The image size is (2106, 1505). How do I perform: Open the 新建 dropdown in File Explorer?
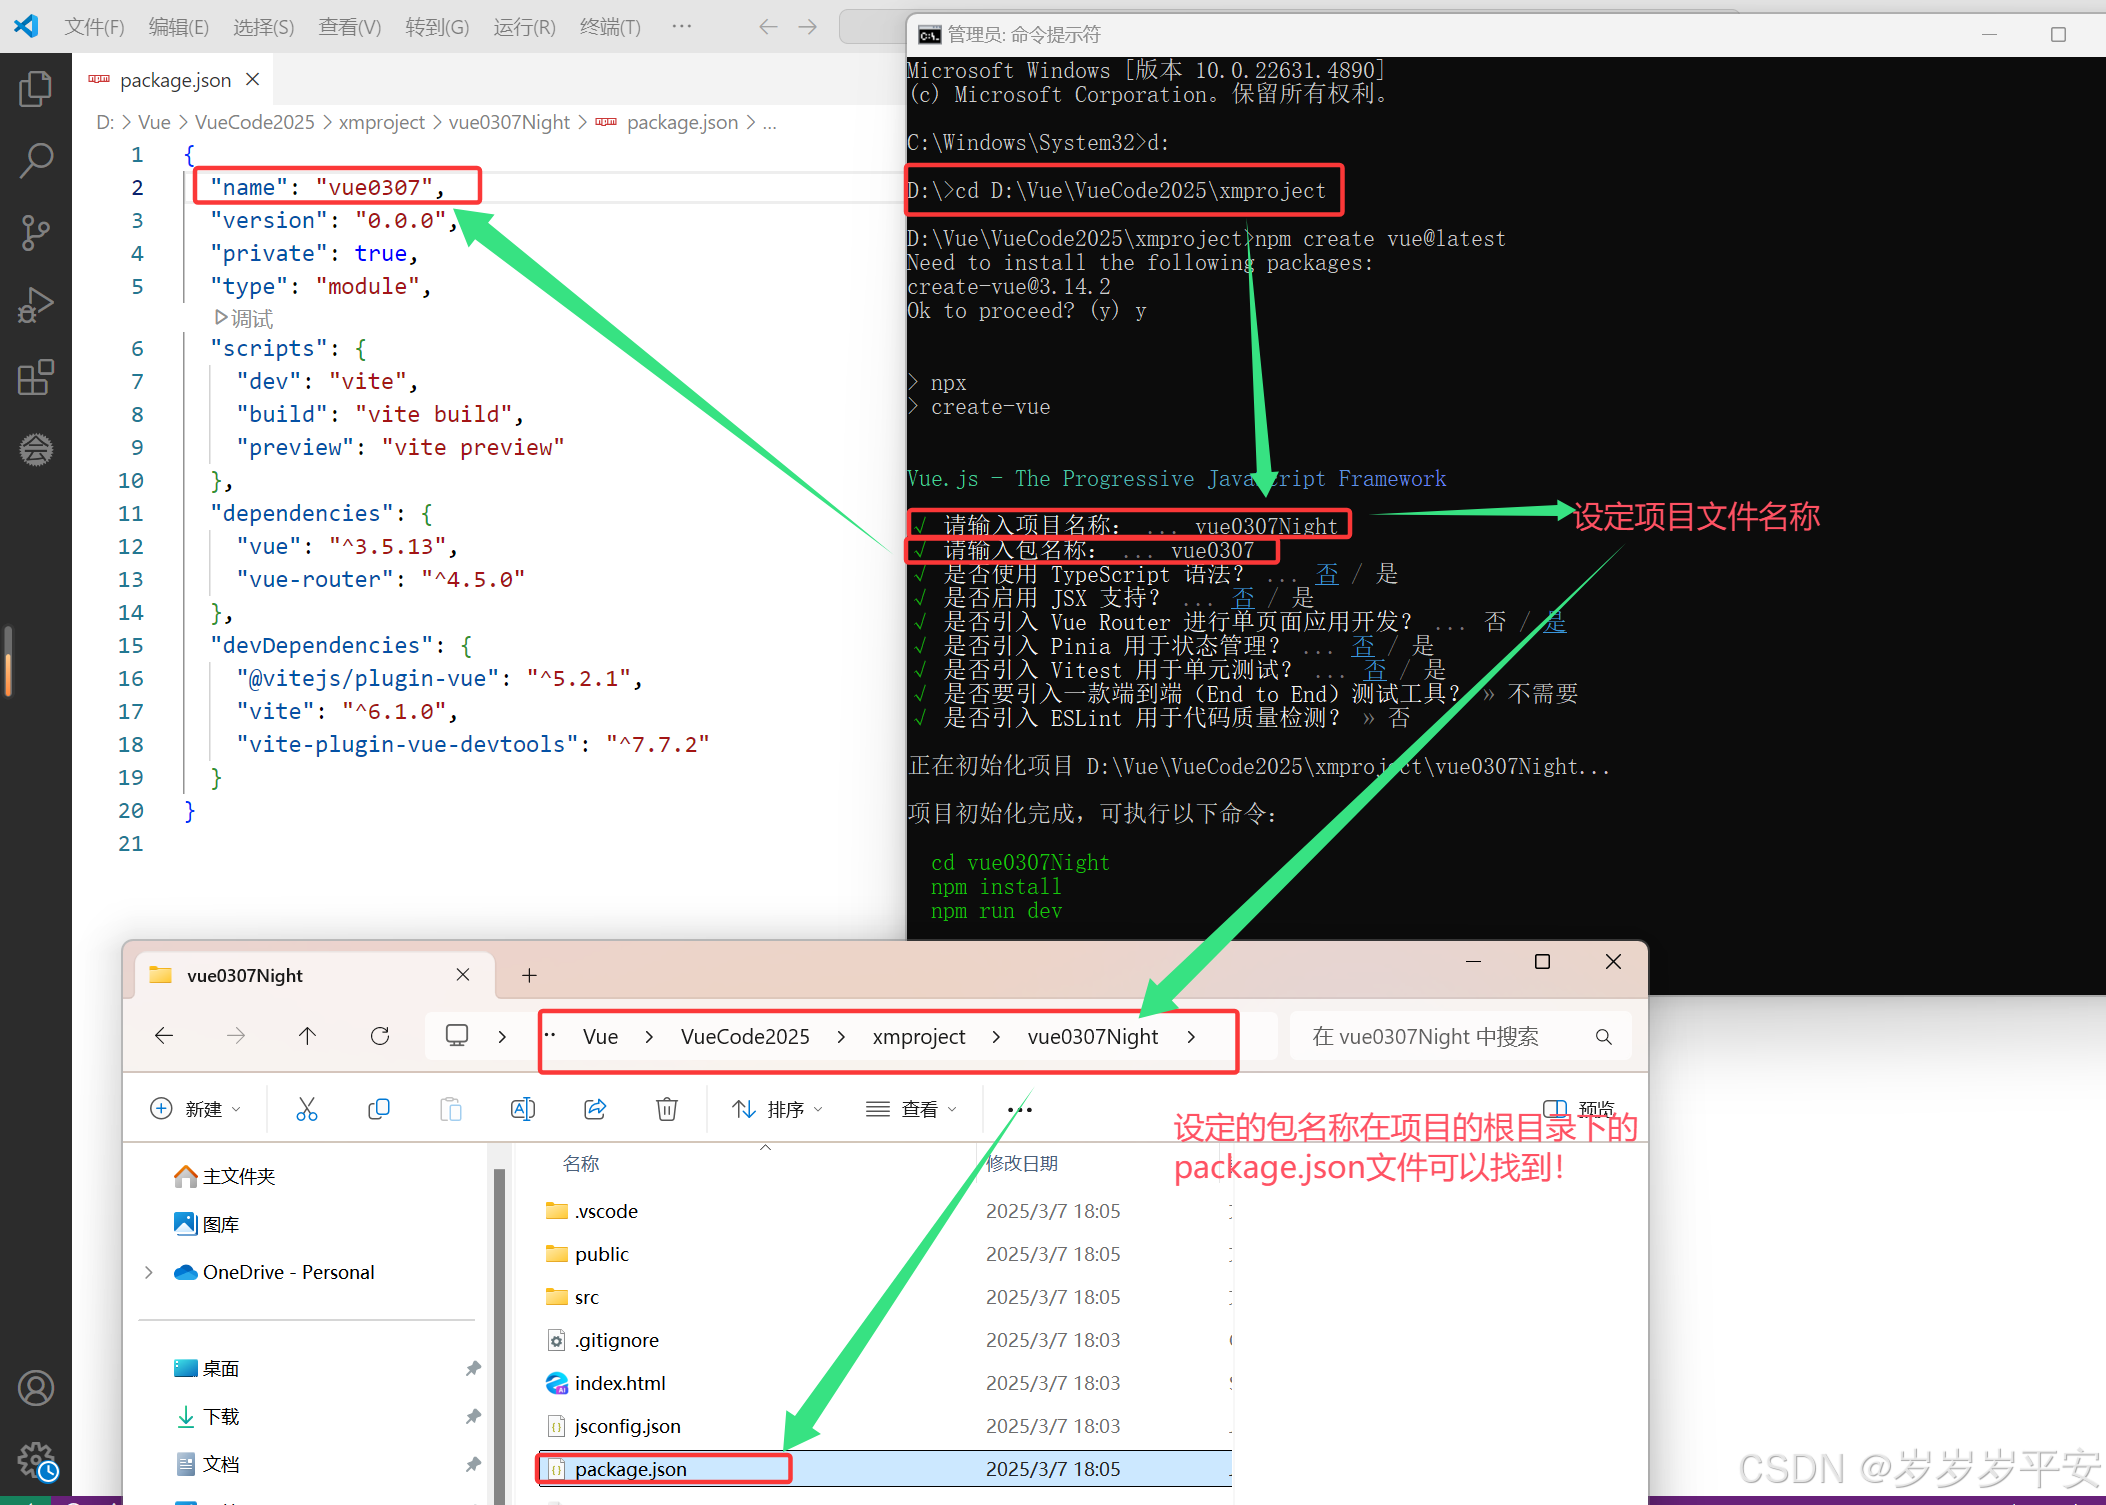(196, 1109)
